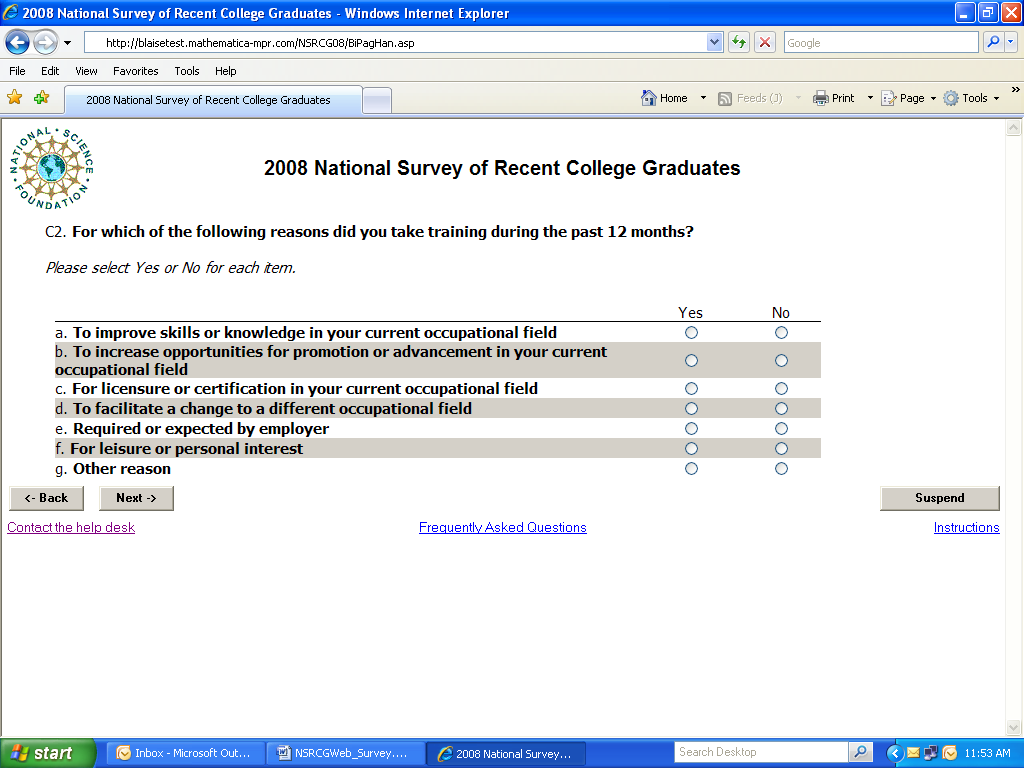Open the Favorites menu

coord(135,71)
